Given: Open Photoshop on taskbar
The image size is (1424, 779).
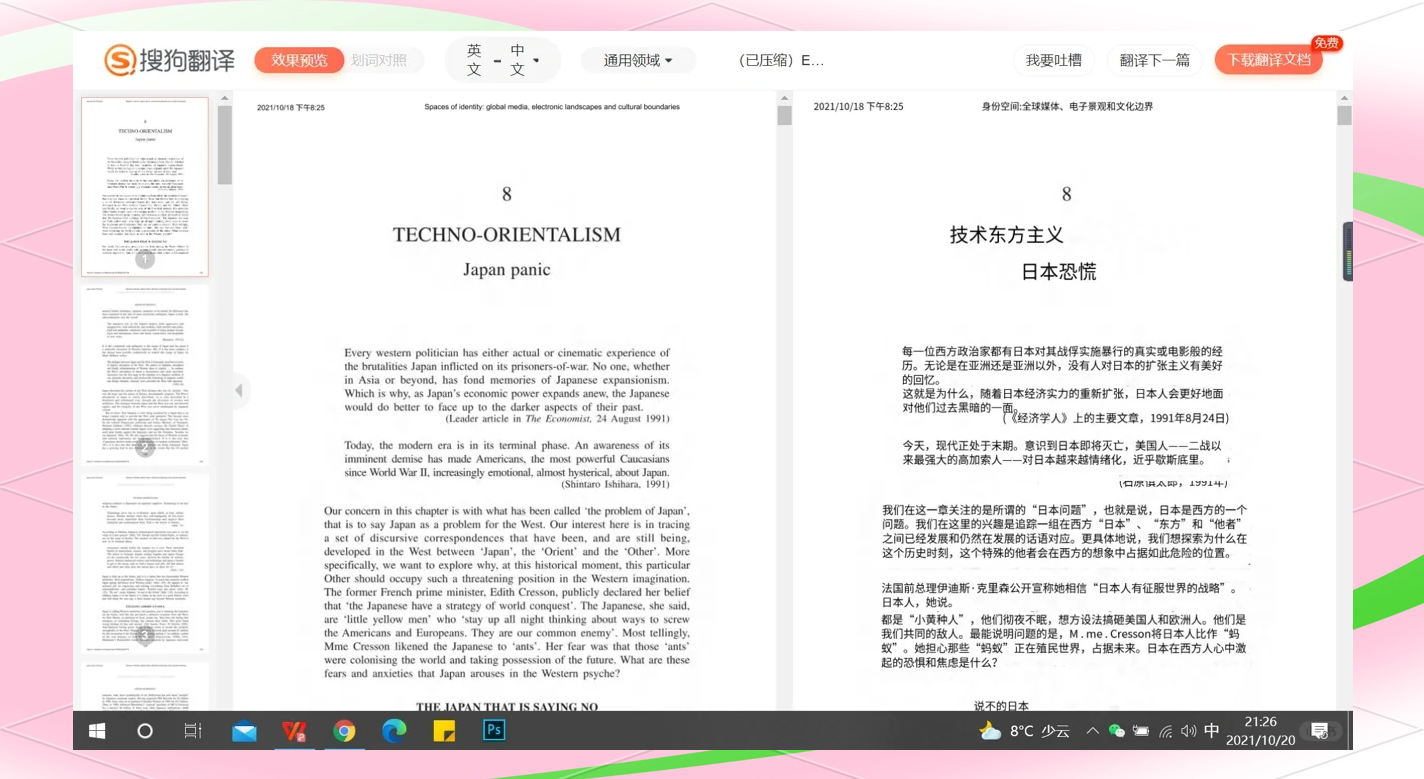Looking at the screenshot, I should pos(494,731).
